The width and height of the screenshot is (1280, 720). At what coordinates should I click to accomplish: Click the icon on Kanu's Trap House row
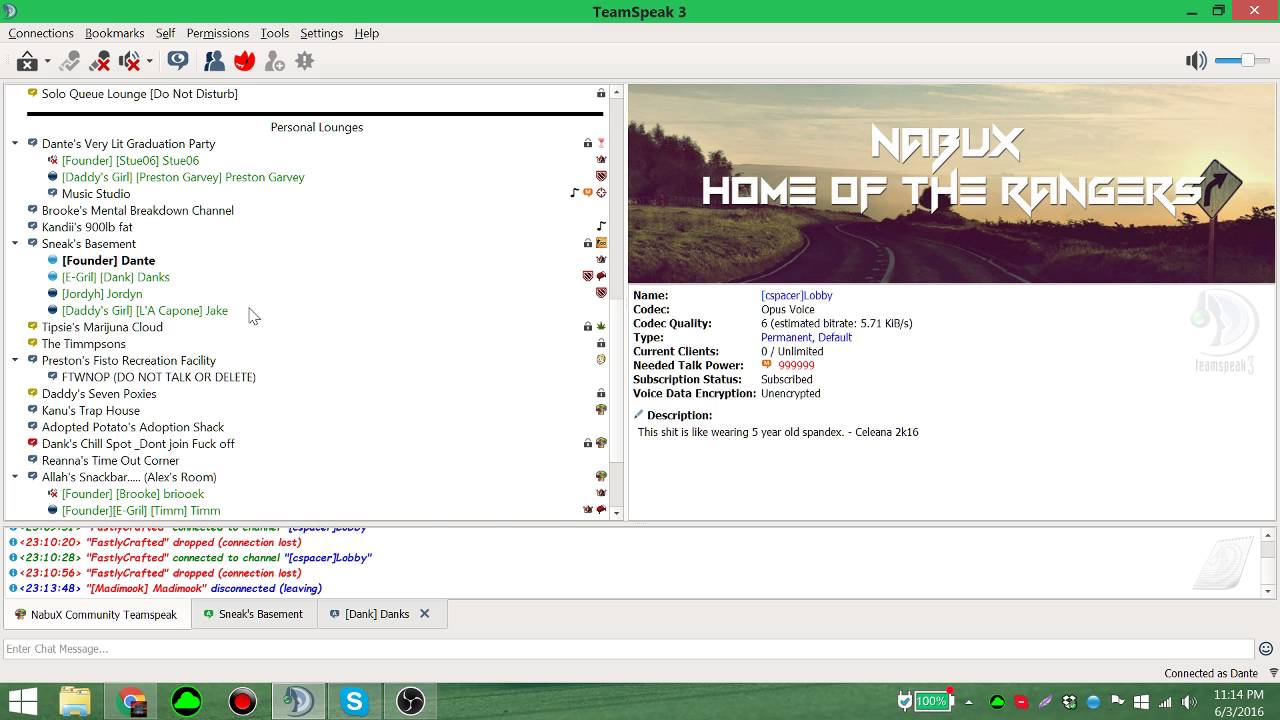pos(601,410)
